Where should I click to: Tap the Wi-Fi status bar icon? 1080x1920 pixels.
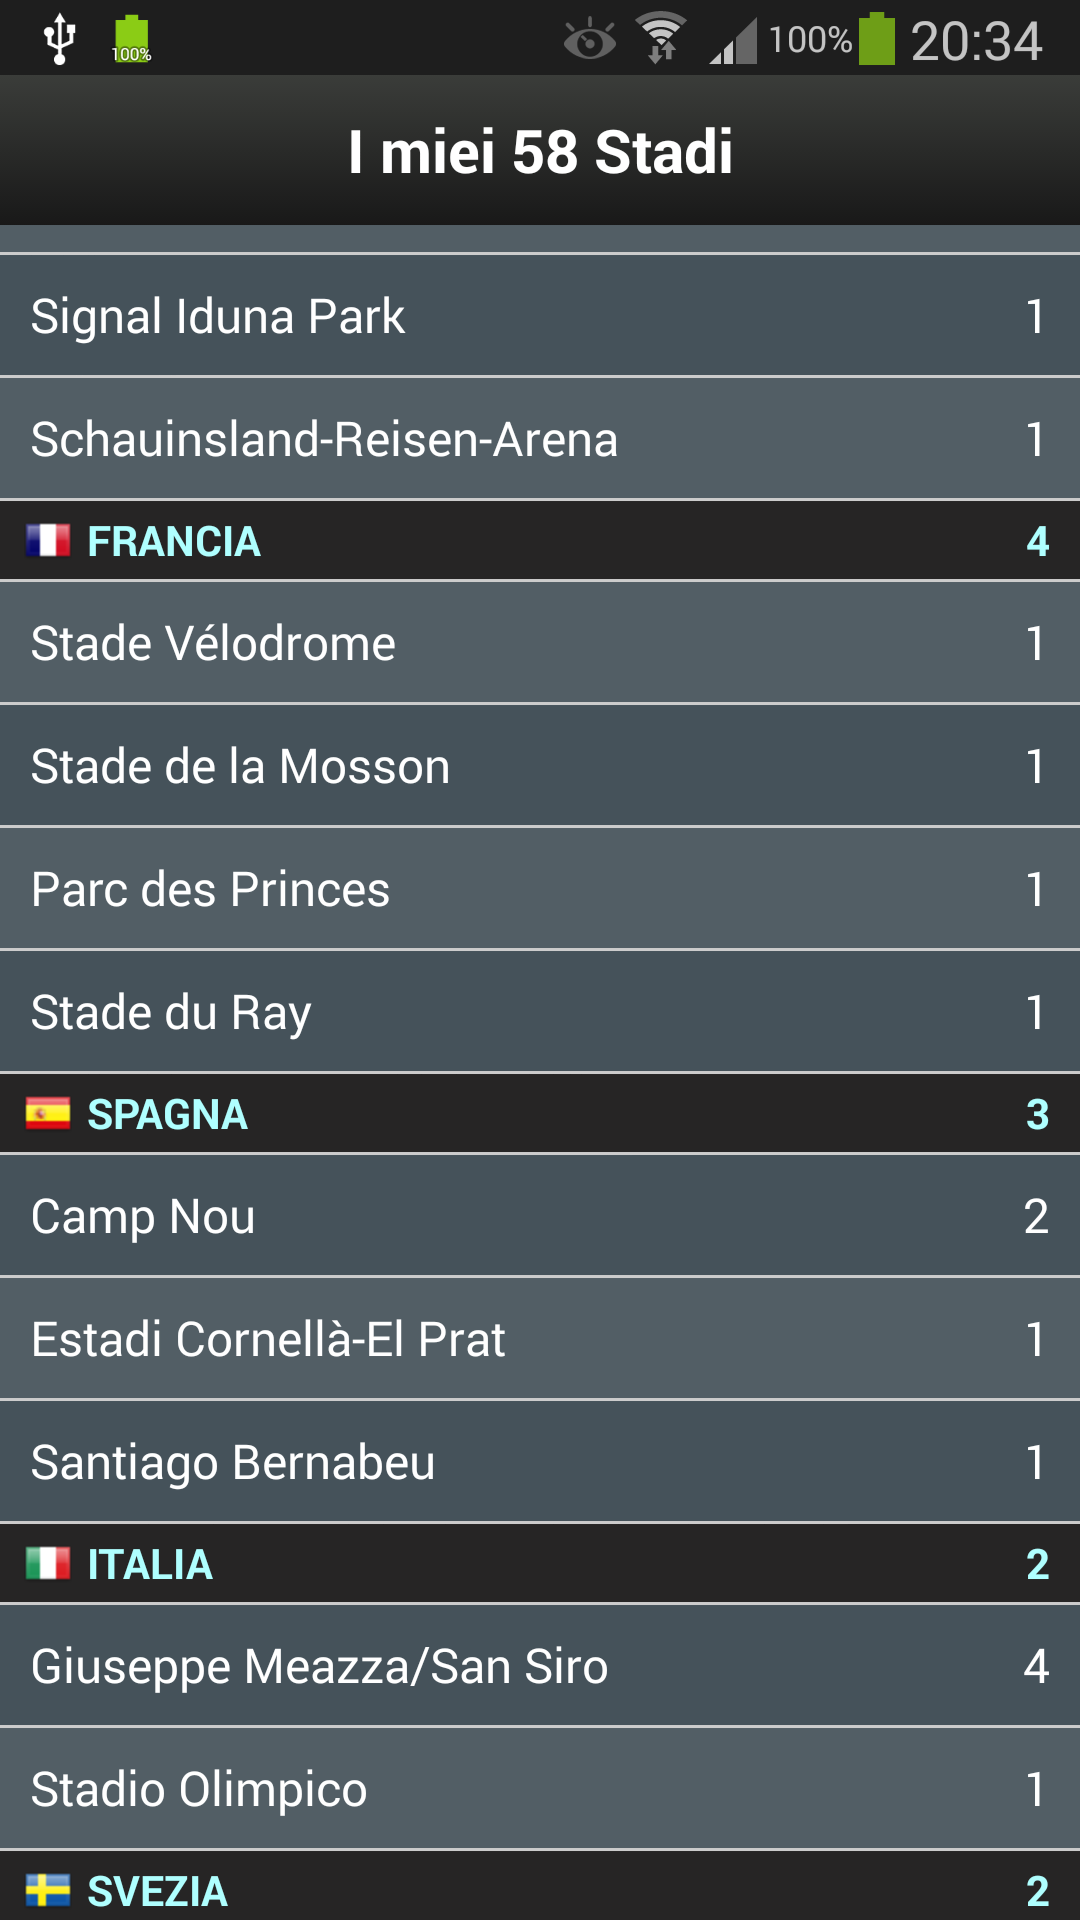661,38
